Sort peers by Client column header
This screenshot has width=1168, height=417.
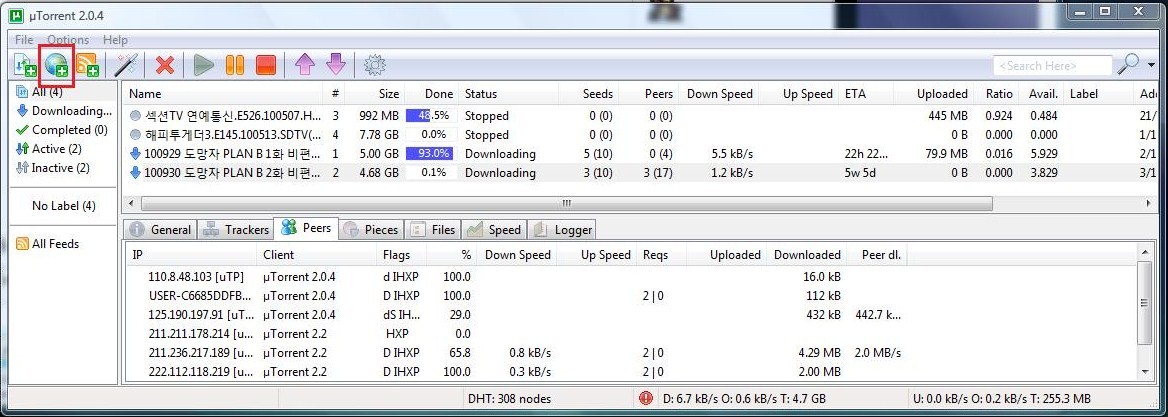pyautogui.click(x=318, y=255)
